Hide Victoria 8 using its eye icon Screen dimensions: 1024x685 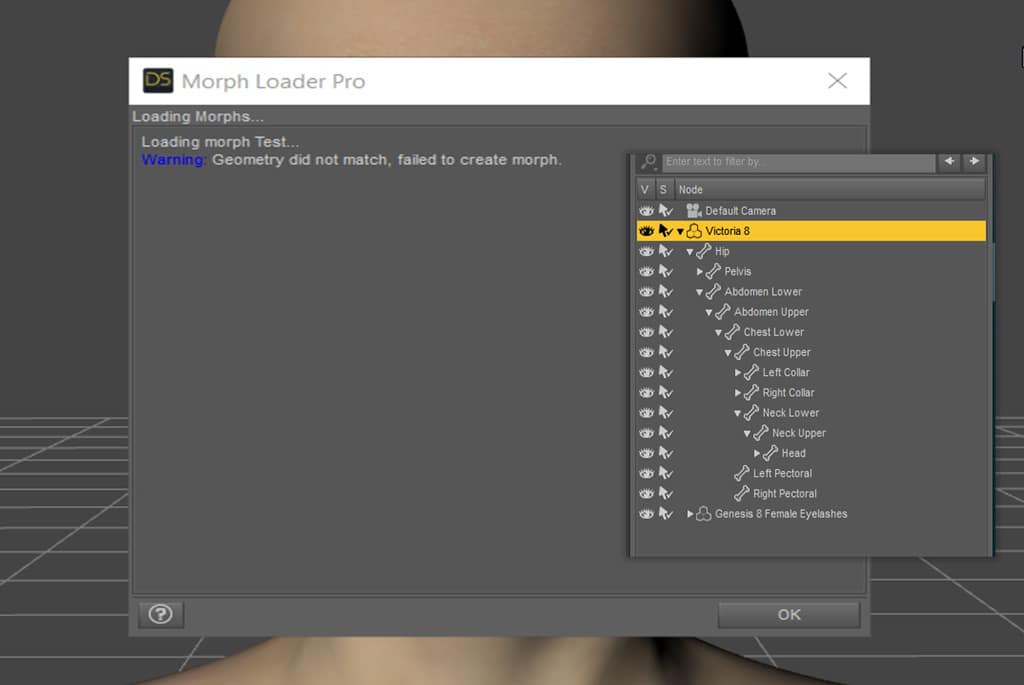point(646,231)
